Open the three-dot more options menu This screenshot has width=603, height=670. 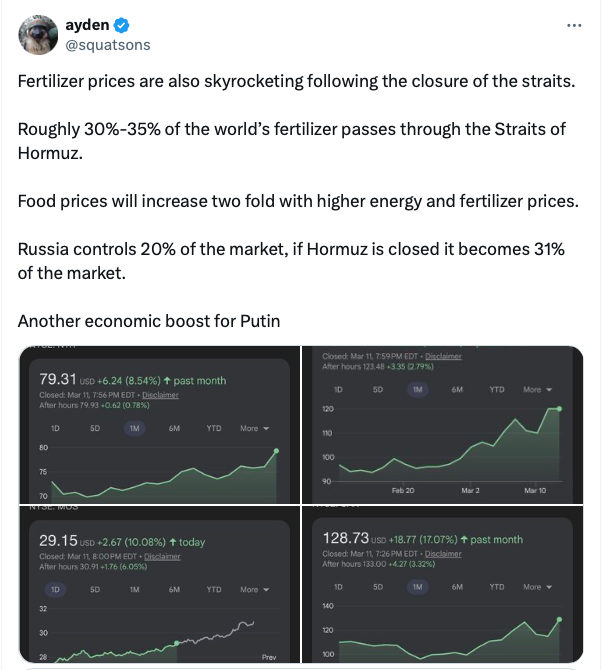574,25
